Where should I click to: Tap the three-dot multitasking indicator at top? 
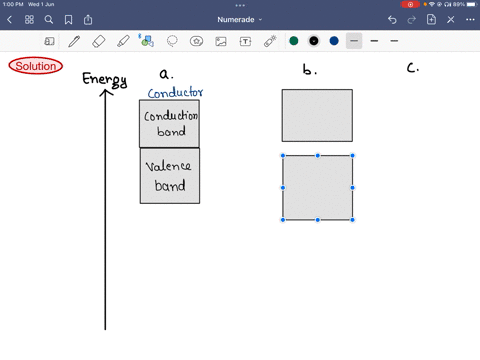click(240, 5)
